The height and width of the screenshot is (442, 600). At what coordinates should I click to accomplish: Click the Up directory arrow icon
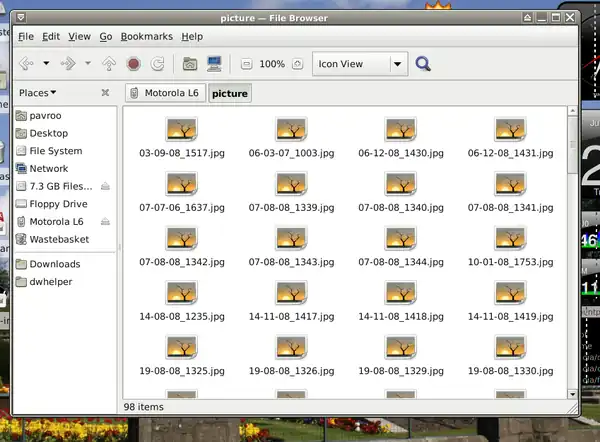point(109,64)
